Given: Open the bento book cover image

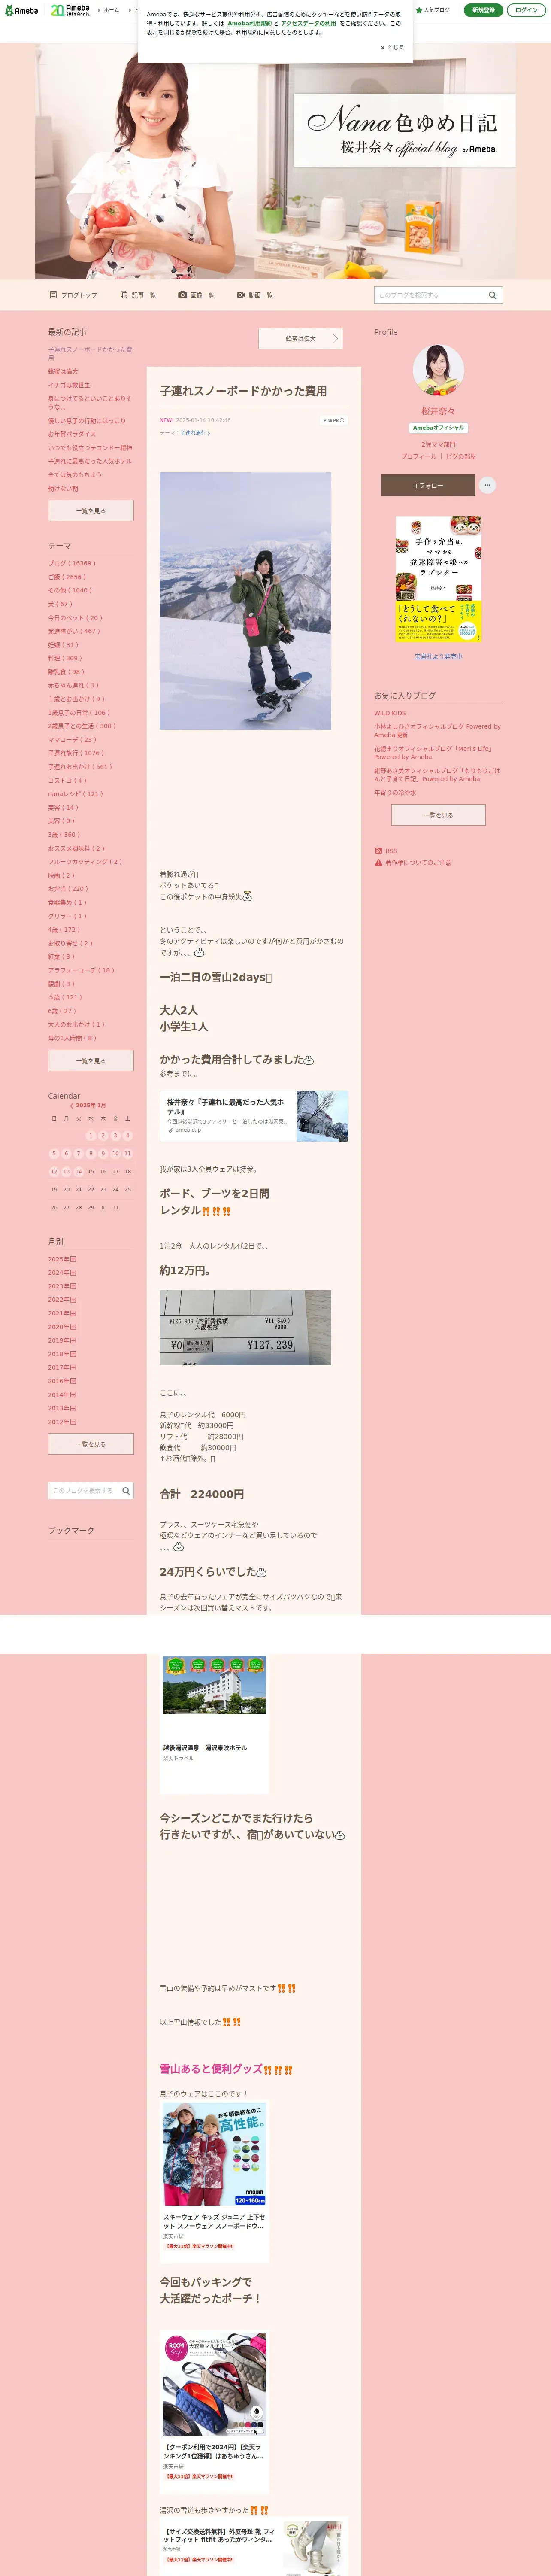Looking at the screenshot, I should pos(438,580).
